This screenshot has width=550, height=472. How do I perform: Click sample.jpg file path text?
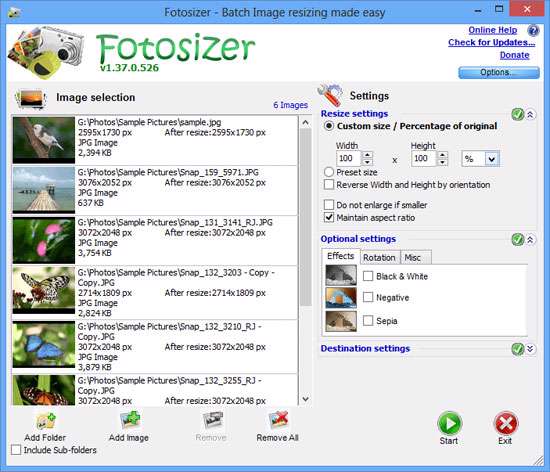click(149, 122)
